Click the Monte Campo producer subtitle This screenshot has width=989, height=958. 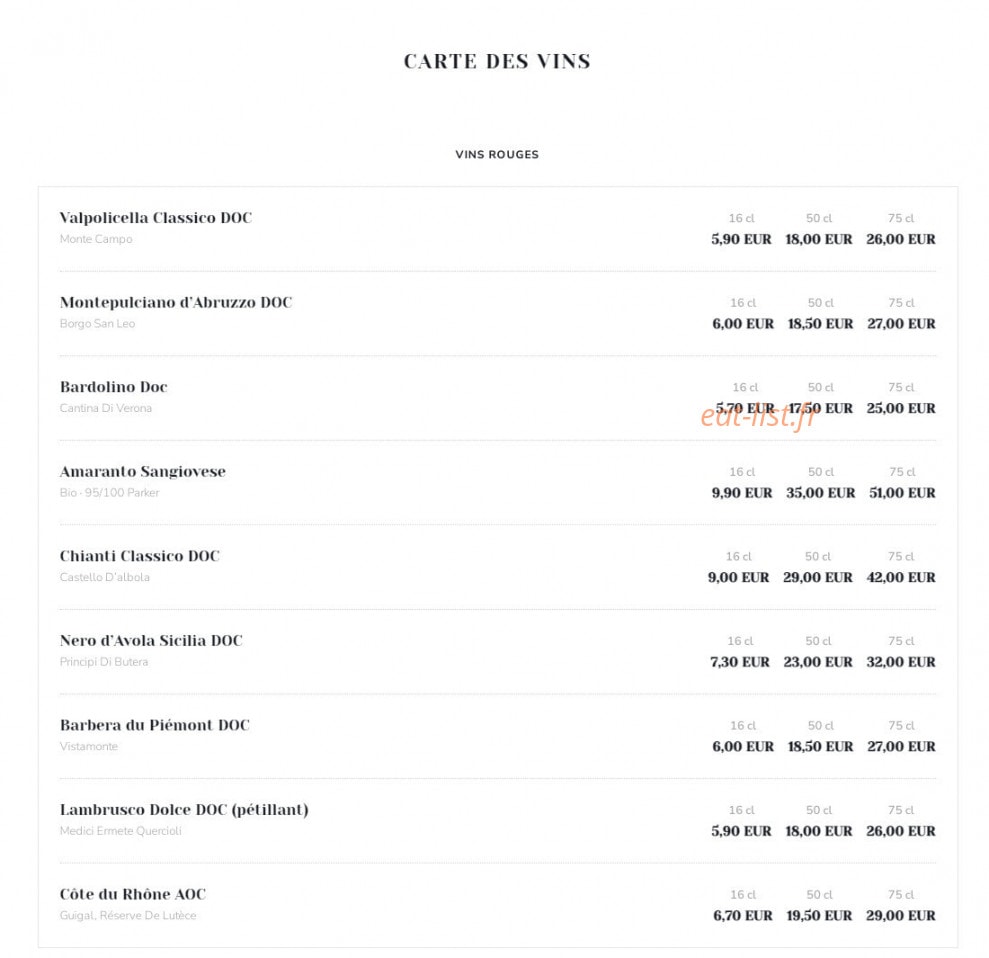pyautogui.click(x=96, y=239)
